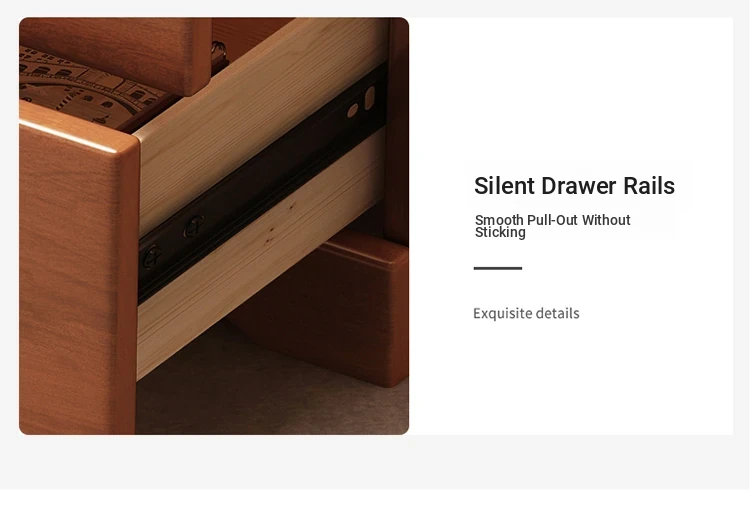Click the "Exquisite details" caption text
This screenshot has width=750, height=514.
click(526, 314)
